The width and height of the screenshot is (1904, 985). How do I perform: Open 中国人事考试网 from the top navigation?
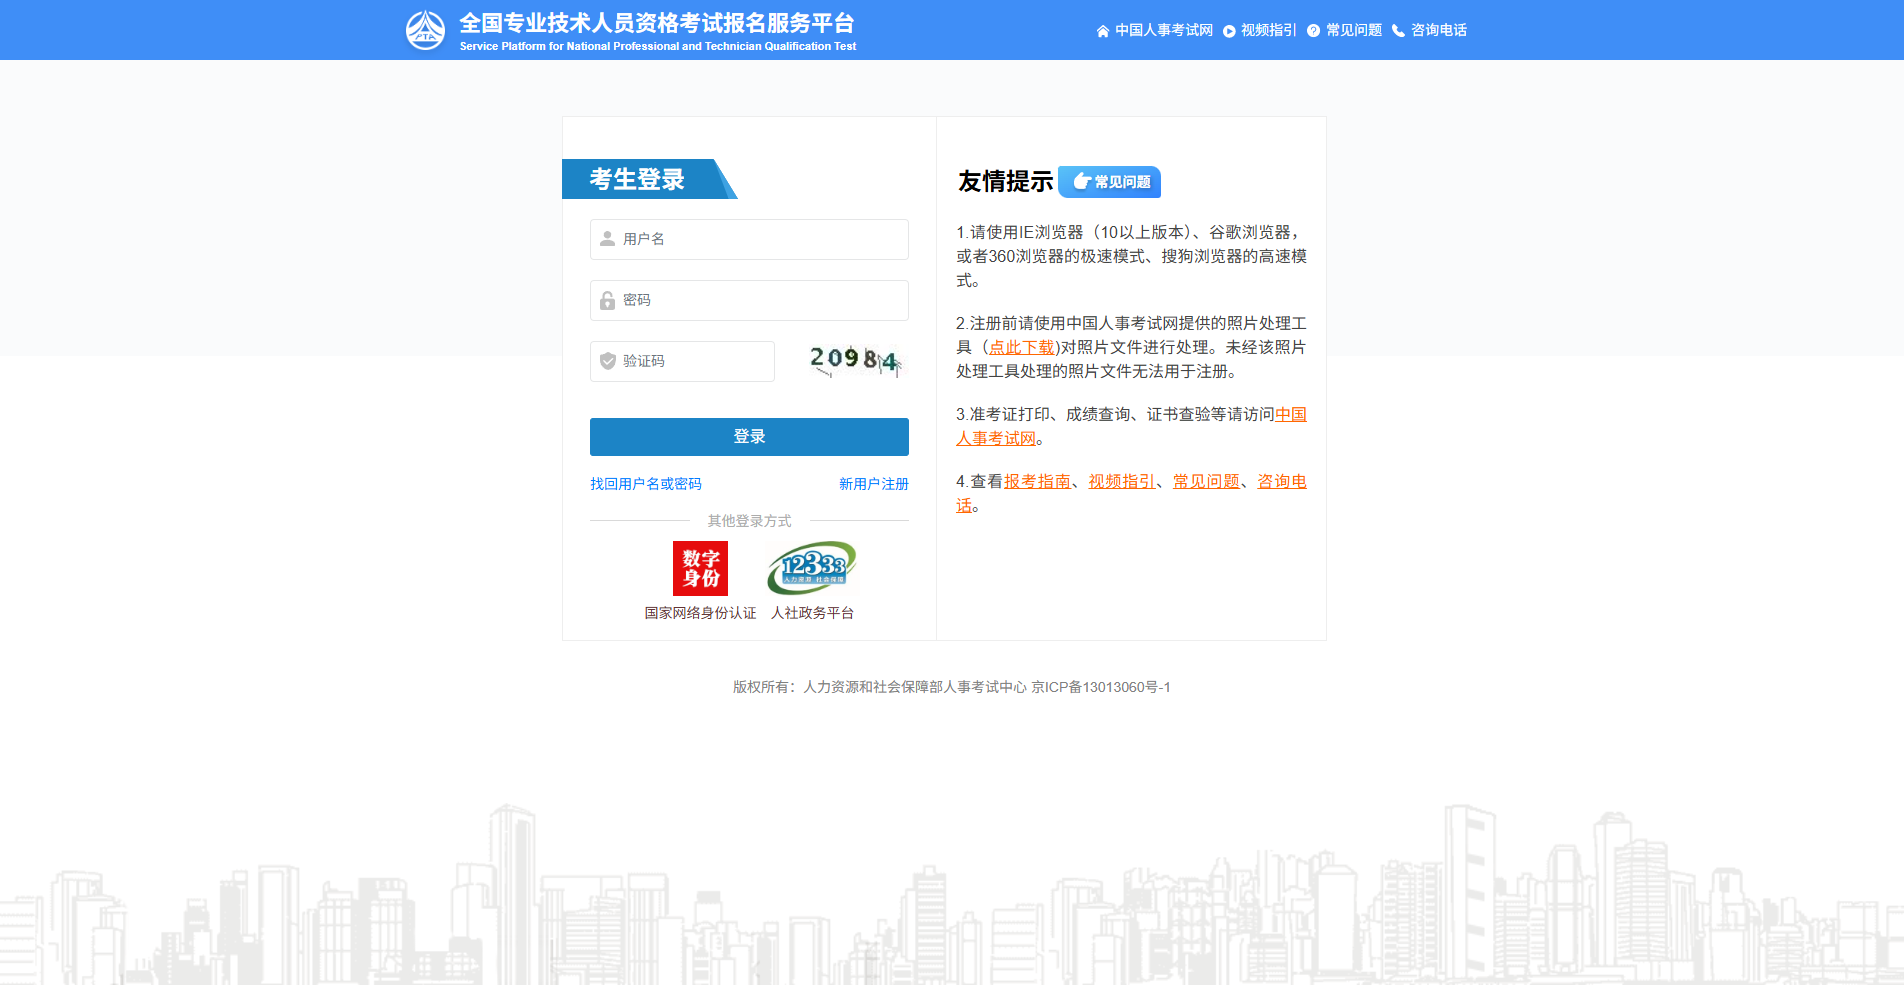1163,30
